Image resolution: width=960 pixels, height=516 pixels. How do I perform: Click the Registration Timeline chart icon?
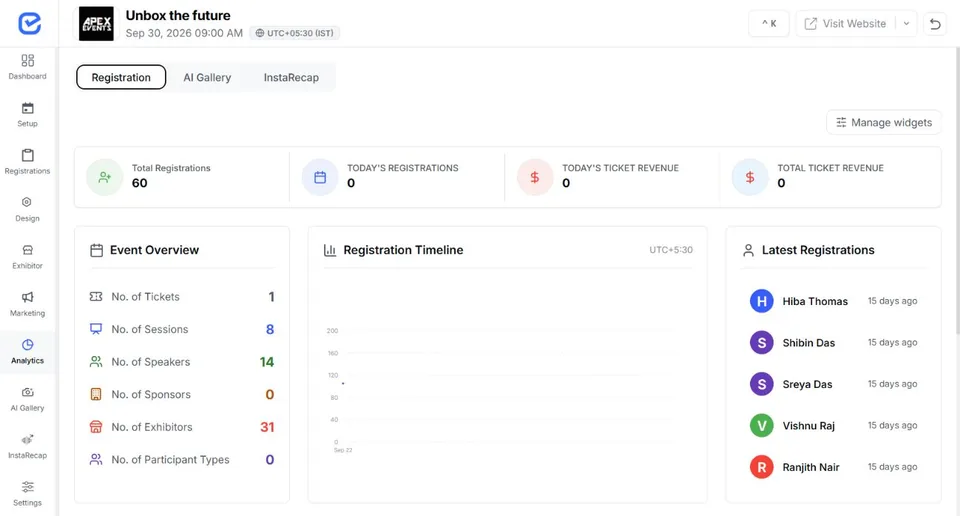point(330,250)
